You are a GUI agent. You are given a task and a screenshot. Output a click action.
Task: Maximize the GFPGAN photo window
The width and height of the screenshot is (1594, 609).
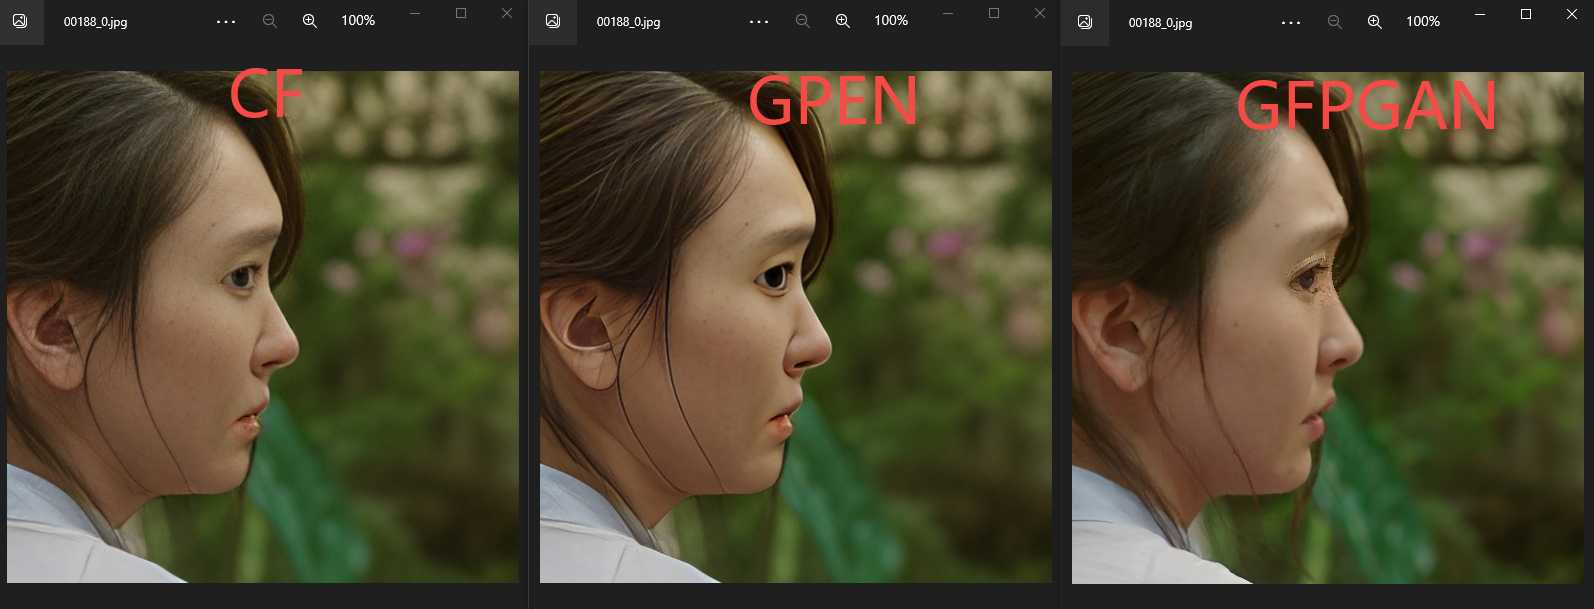[x=1526, y=14]
